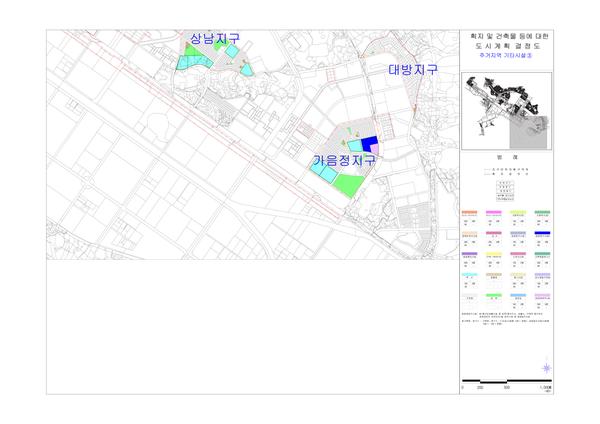
Task: Select the cyan legend swatch
Action: [470, 275]
